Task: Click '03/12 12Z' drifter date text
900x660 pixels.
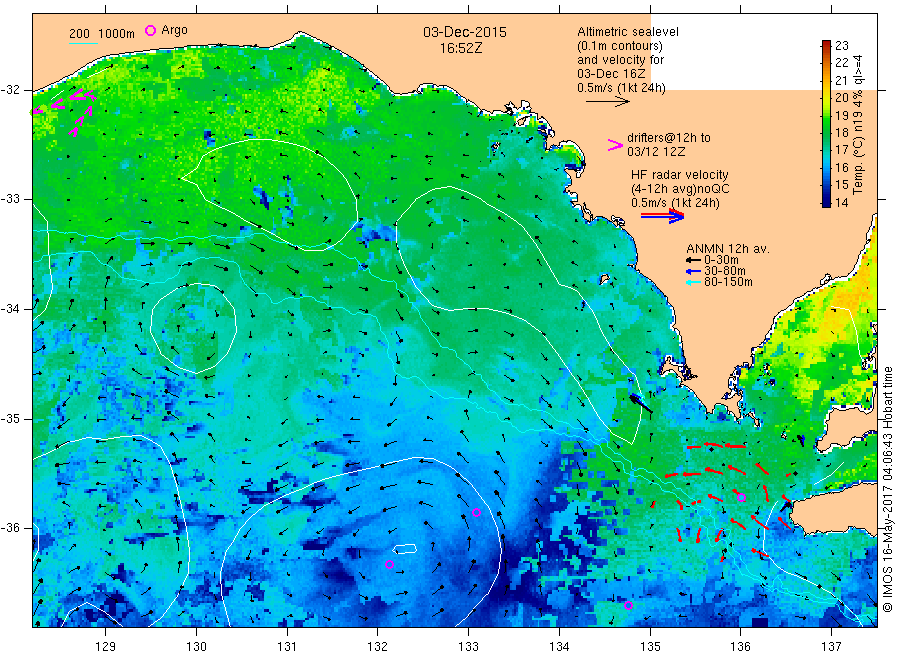Action: (656, 152)
